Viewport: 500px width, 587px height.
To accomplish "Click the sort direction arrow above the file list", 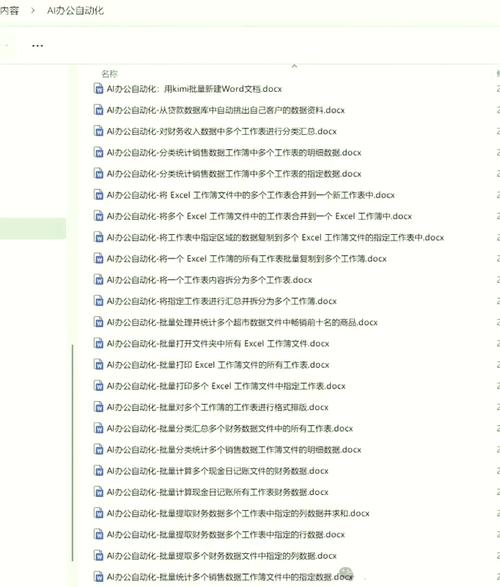I will [294, 66].
